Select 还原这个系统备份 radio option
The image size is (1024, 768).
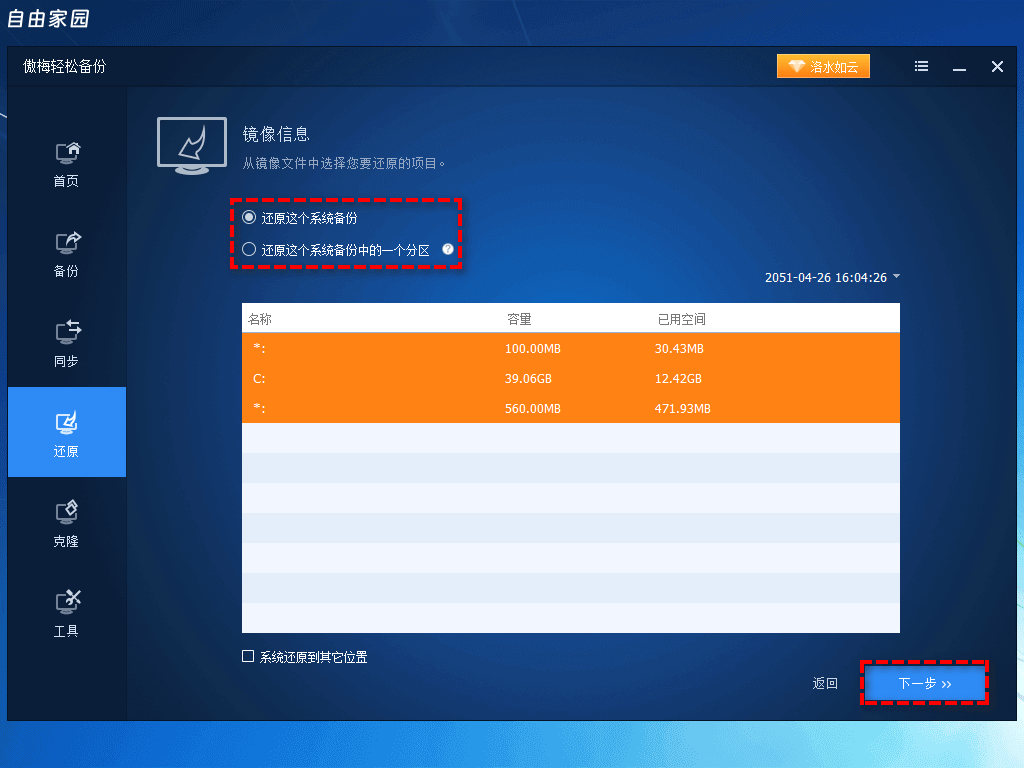pyautogui.click(x=248, y=217)
